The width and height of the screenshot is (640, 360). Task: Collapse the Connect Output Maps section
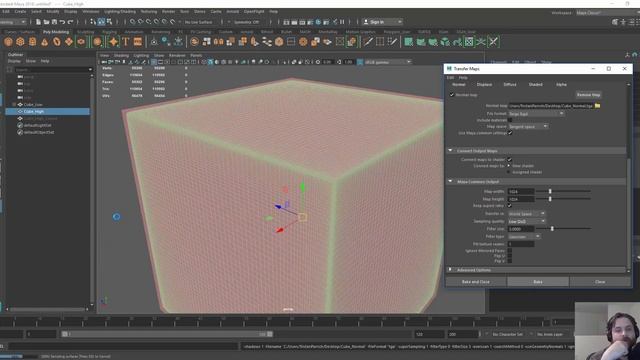pos(451,151)
